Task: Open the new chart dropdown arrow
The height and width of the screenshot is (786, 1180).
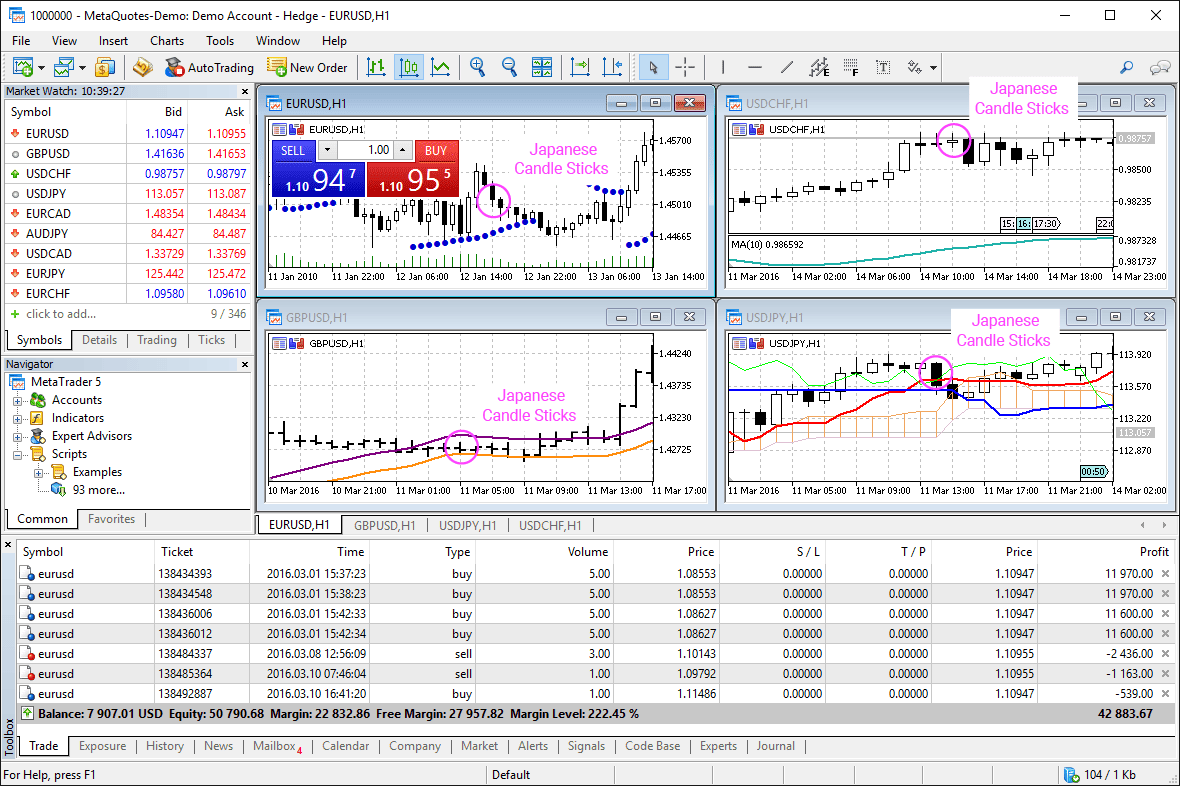Action: 41,68
